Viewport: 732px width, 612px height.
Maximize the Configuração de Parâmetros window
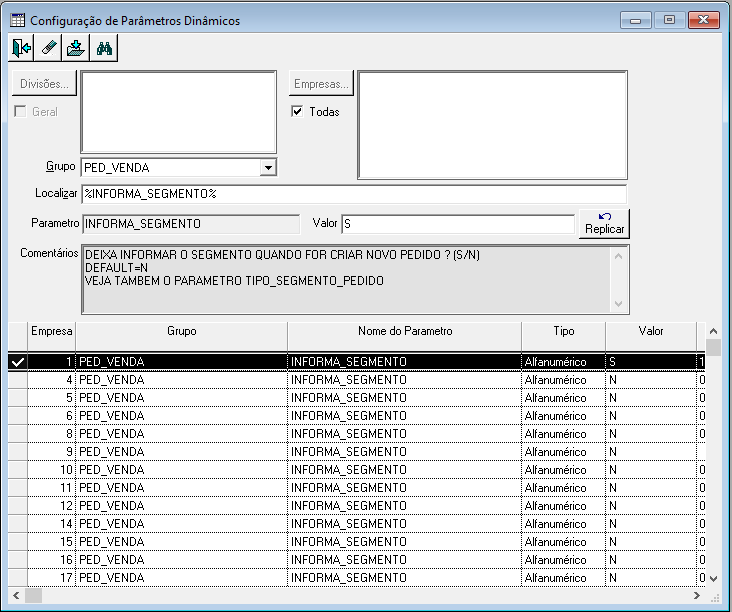(x=669, y=20)
